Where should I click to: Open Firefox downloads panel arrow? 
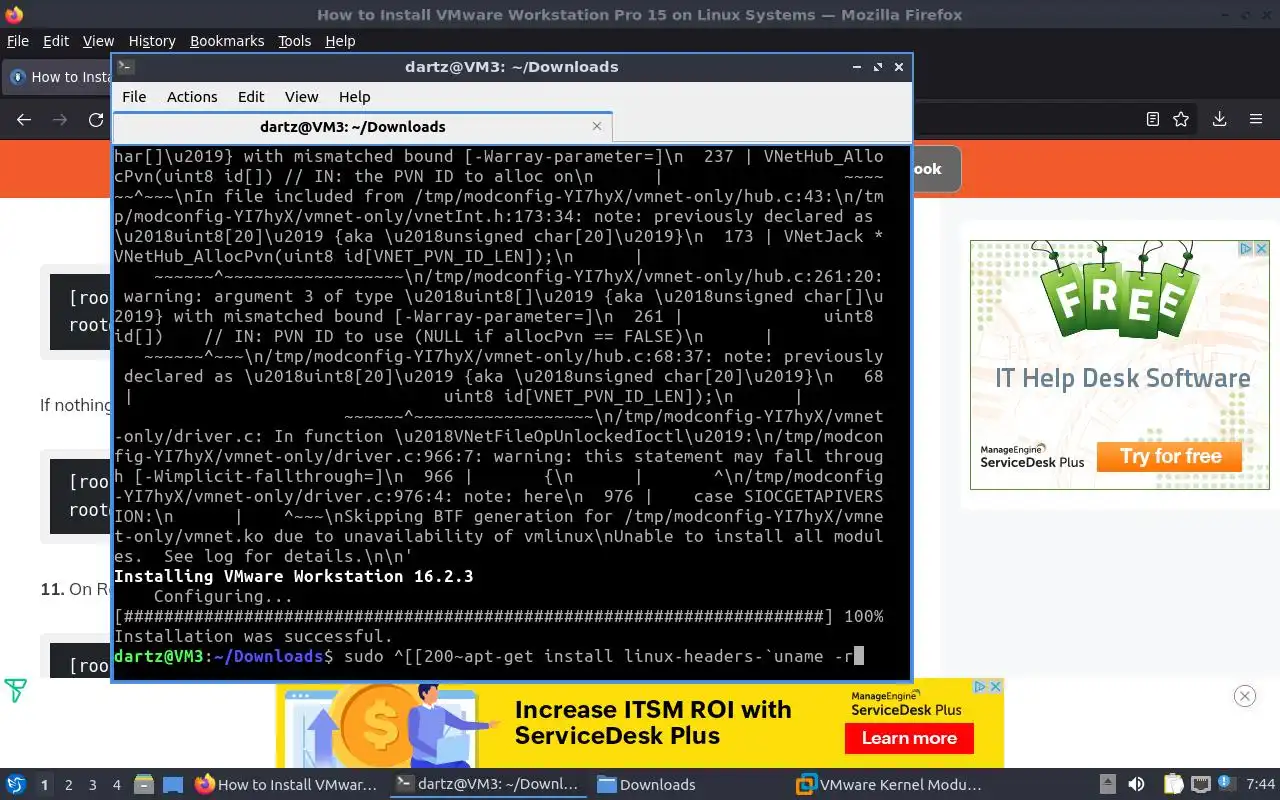pos(1220,119)
